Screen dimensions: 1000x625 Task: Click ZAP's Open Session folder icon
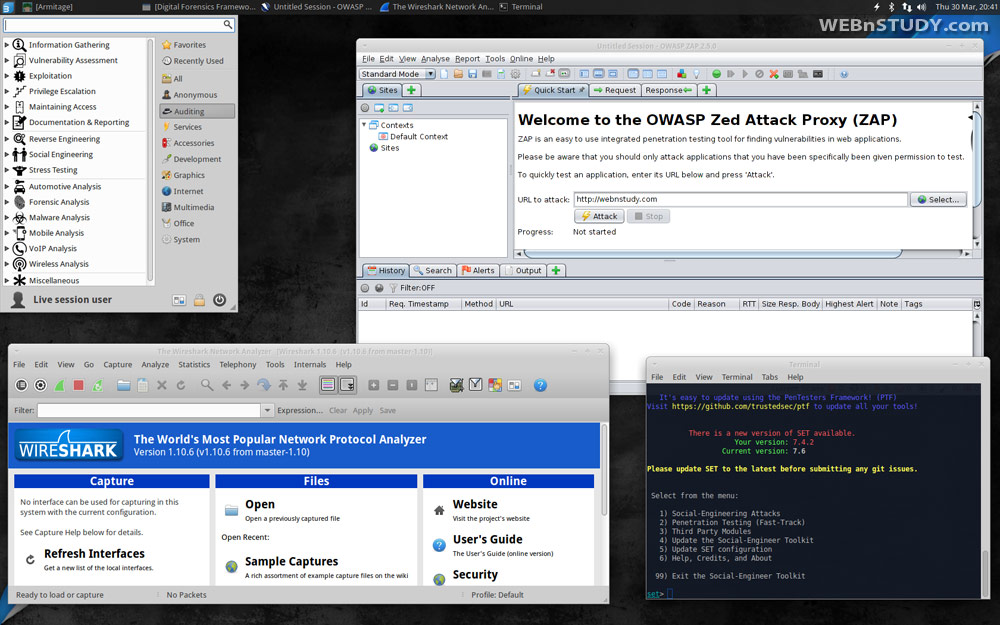point(458,74)
